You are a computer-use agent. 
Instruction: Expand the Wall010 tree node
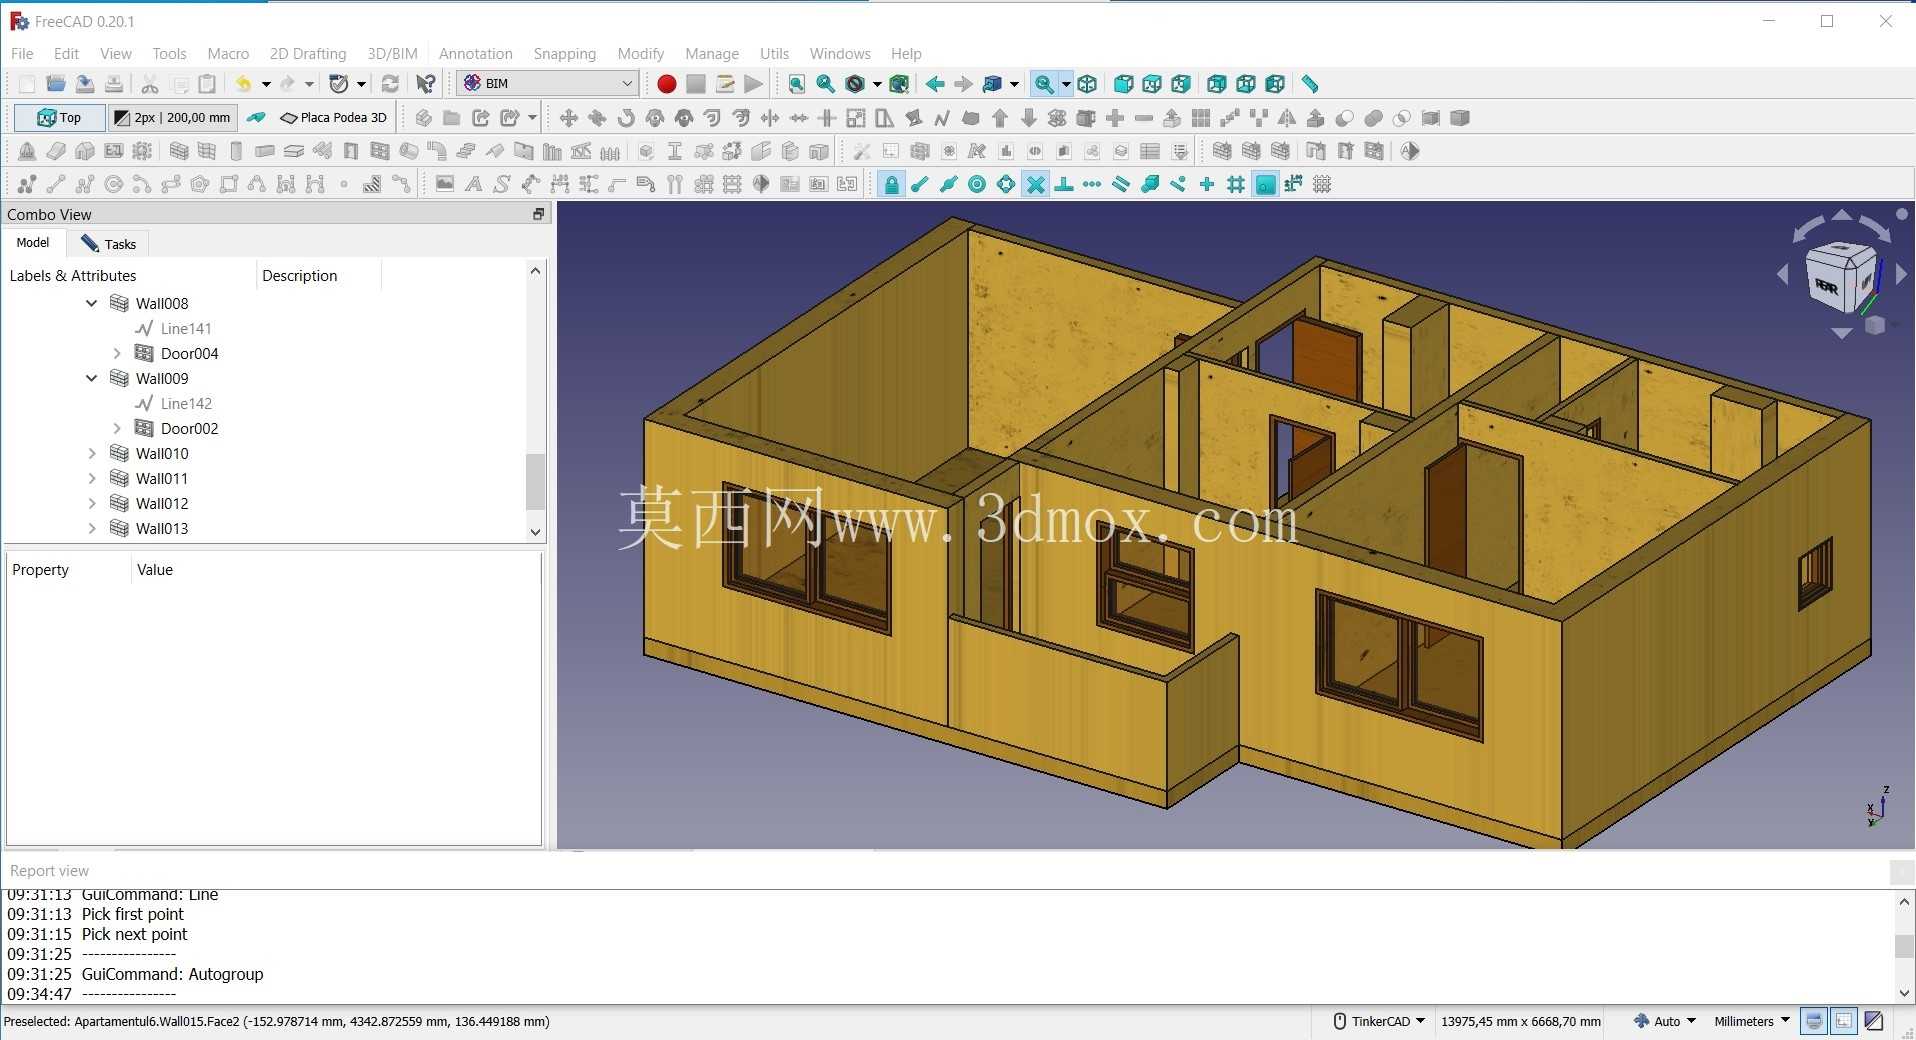coord(92,453)
